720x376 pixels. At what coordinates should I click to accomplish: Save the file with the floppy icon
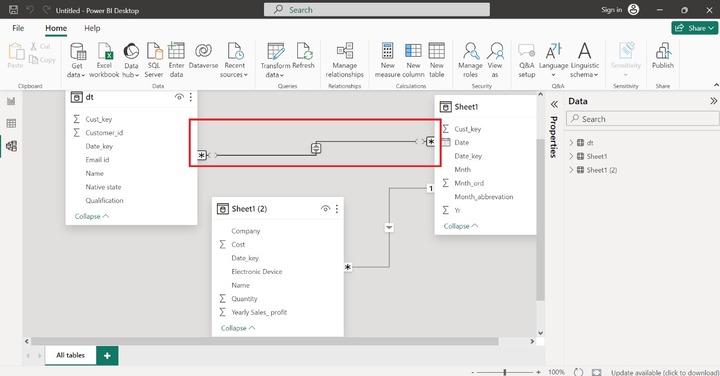tap(13, 10)
